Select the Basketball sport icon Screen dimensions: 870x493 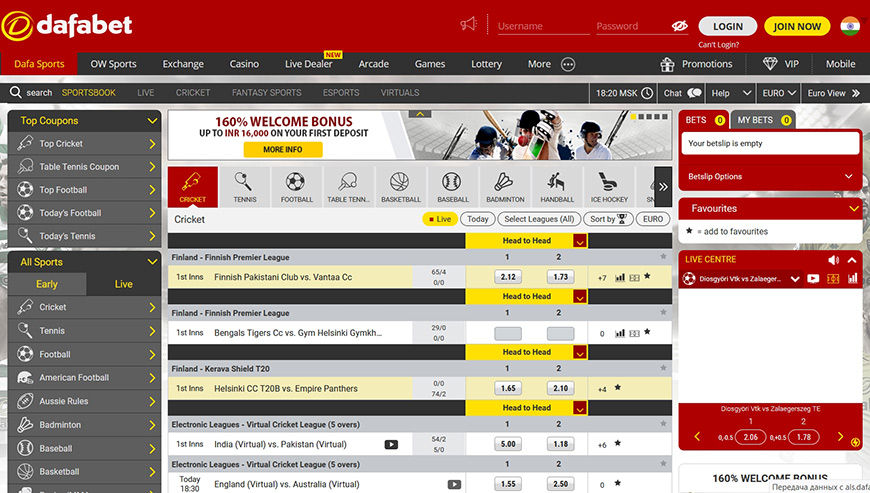click(x=401, y=187)
